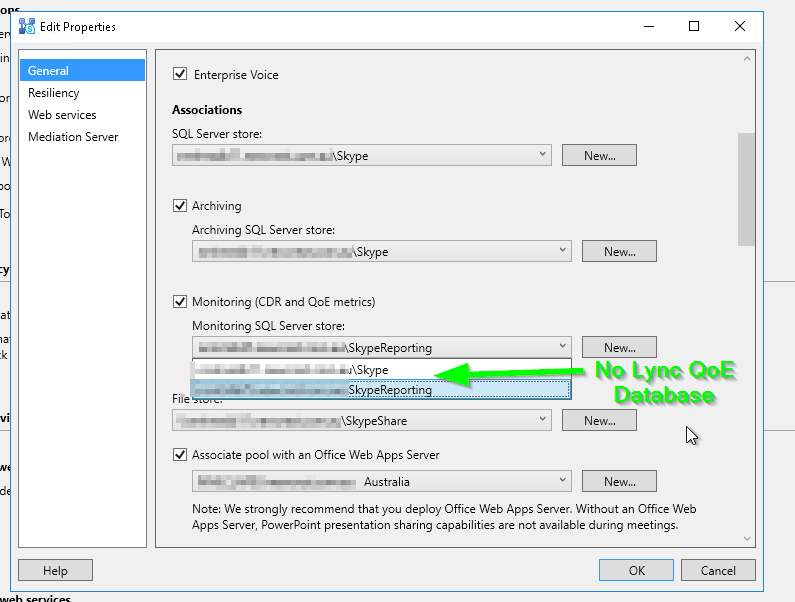795x602 pixels.
Task: Confirm changes with the OK button
Action: [x=636, y=570]
